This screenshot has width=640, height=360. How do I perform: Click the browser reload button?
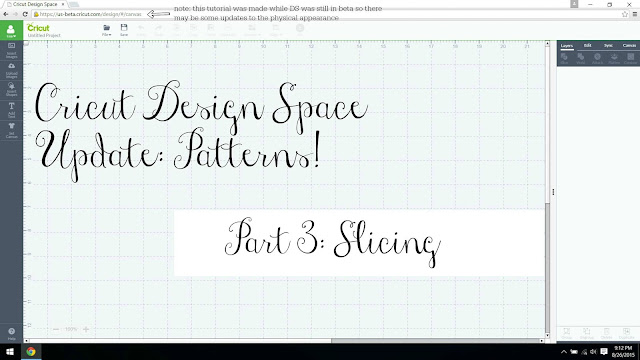pyautogui.click(x=25, y=14)
